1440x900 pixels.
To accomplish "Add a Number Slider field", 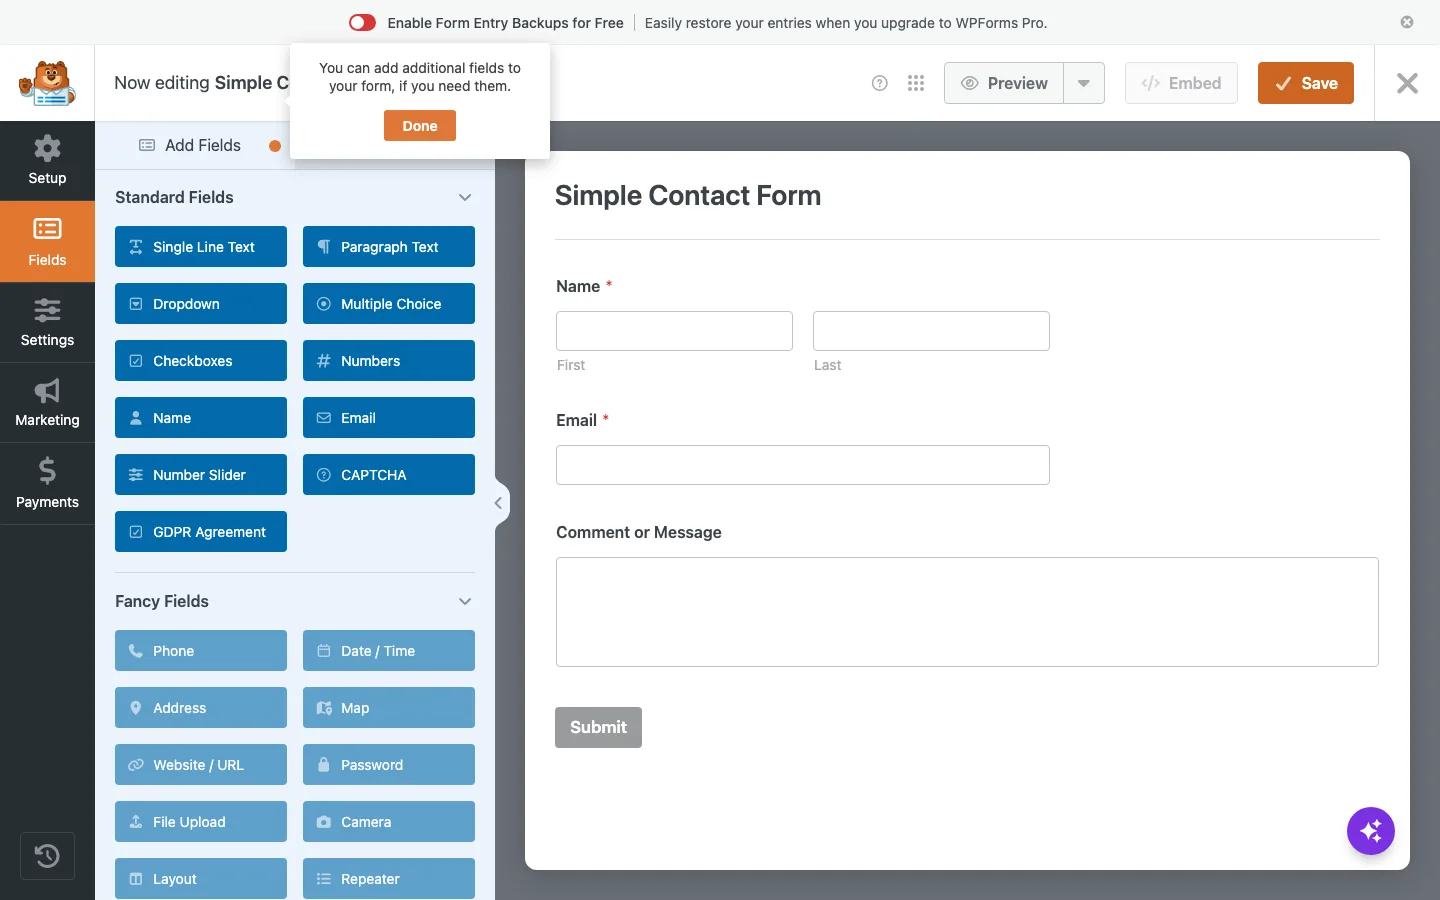I will tap(201, 475).
